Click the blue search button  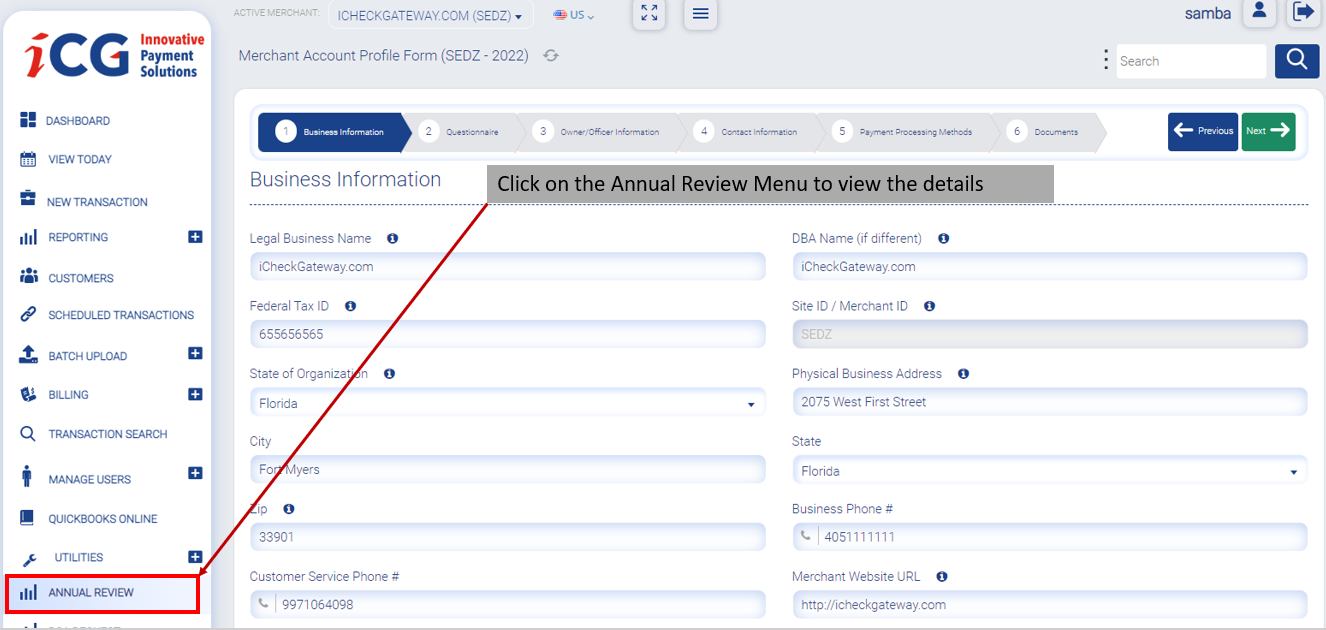(x=1297, y=61)
